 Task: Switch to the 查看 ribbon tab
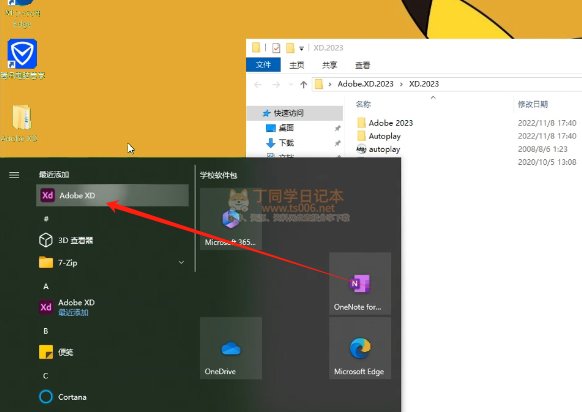(362, 65)
